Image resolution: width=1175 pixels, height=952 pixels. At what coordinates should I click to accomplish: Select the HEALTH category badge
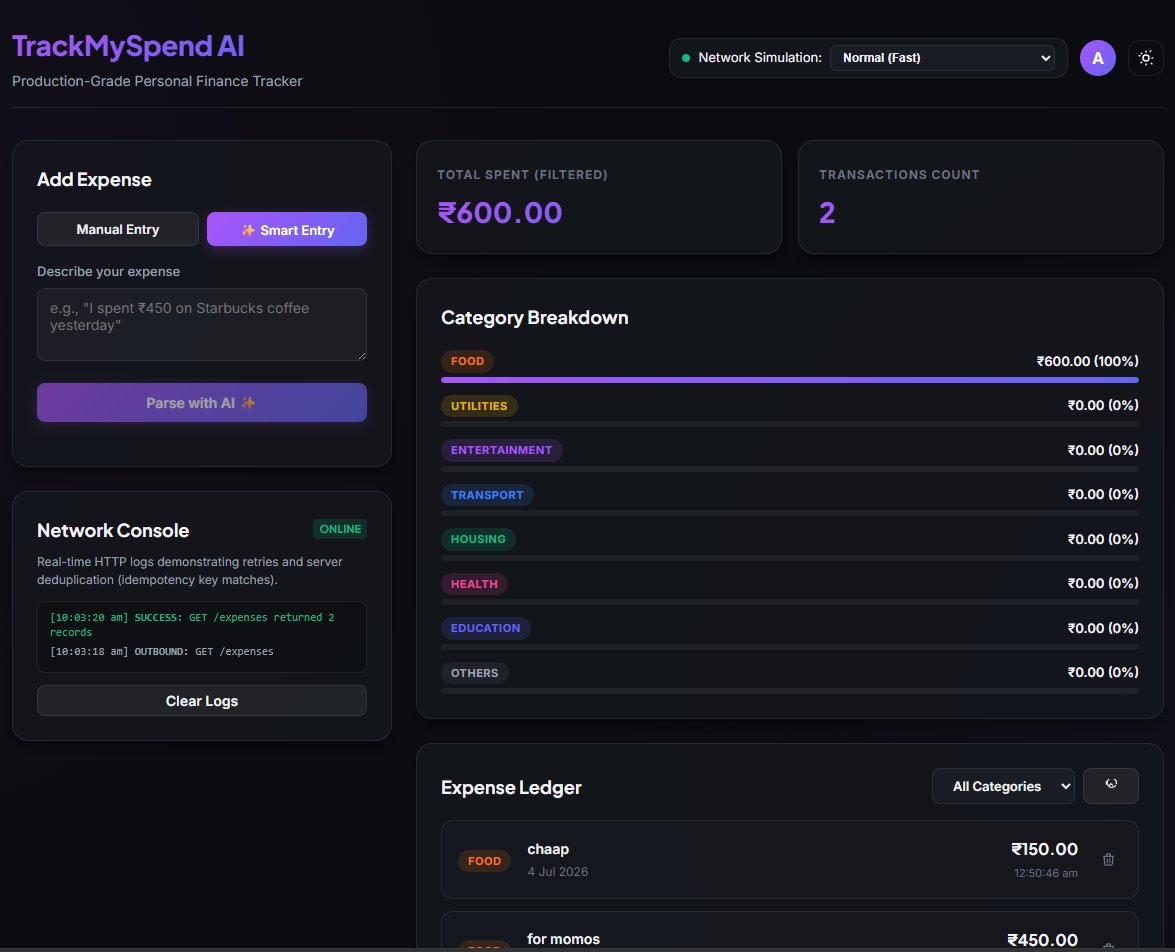[x=474, y=584]
